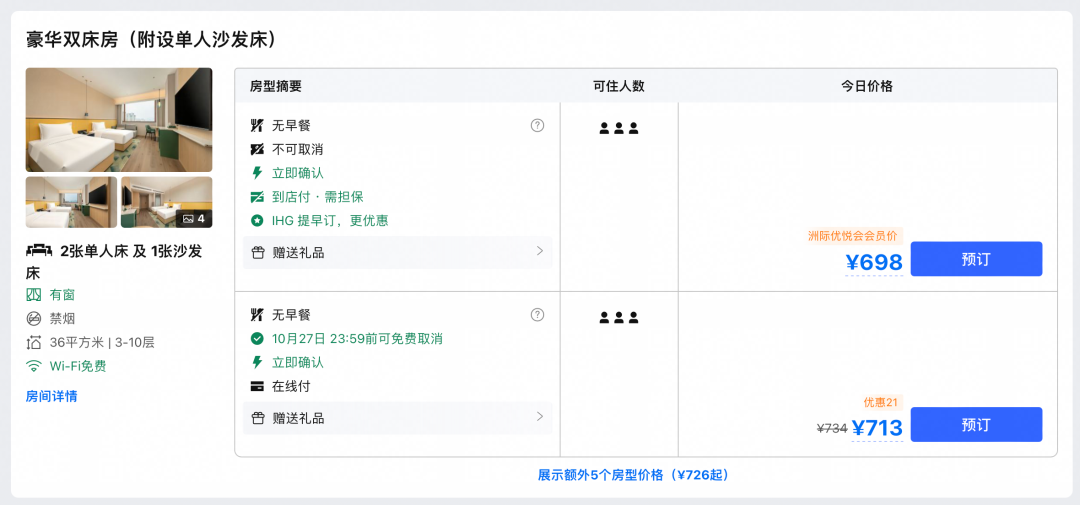Book the ¥713 free-cancellation room
1080x505 pixels.
[976, 424]
